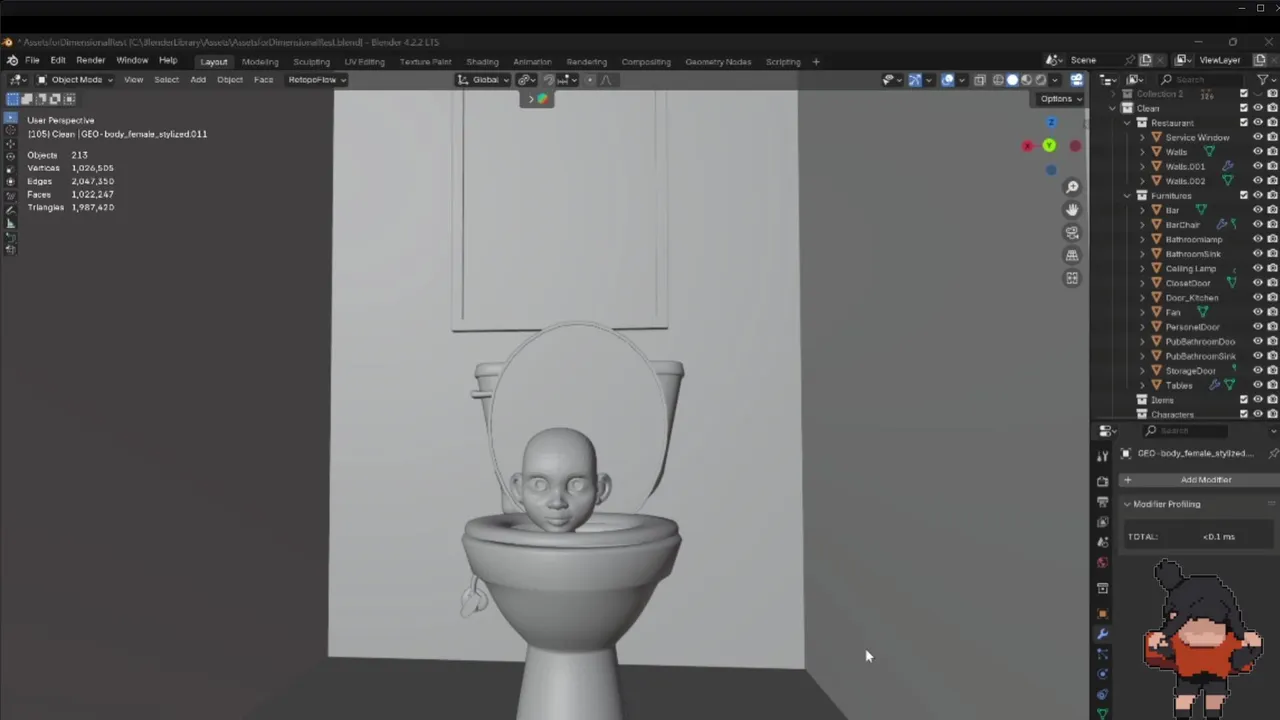1280x720 pixels.
Task: Click the hand pan-view gizmo
Action: coord(1072,210)
